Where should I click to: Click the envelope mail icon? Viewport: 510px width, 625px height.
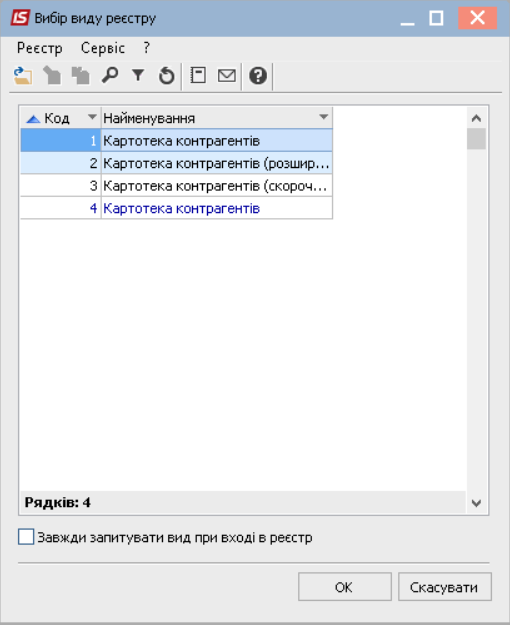pyautogui.click(x=226, y=75)
